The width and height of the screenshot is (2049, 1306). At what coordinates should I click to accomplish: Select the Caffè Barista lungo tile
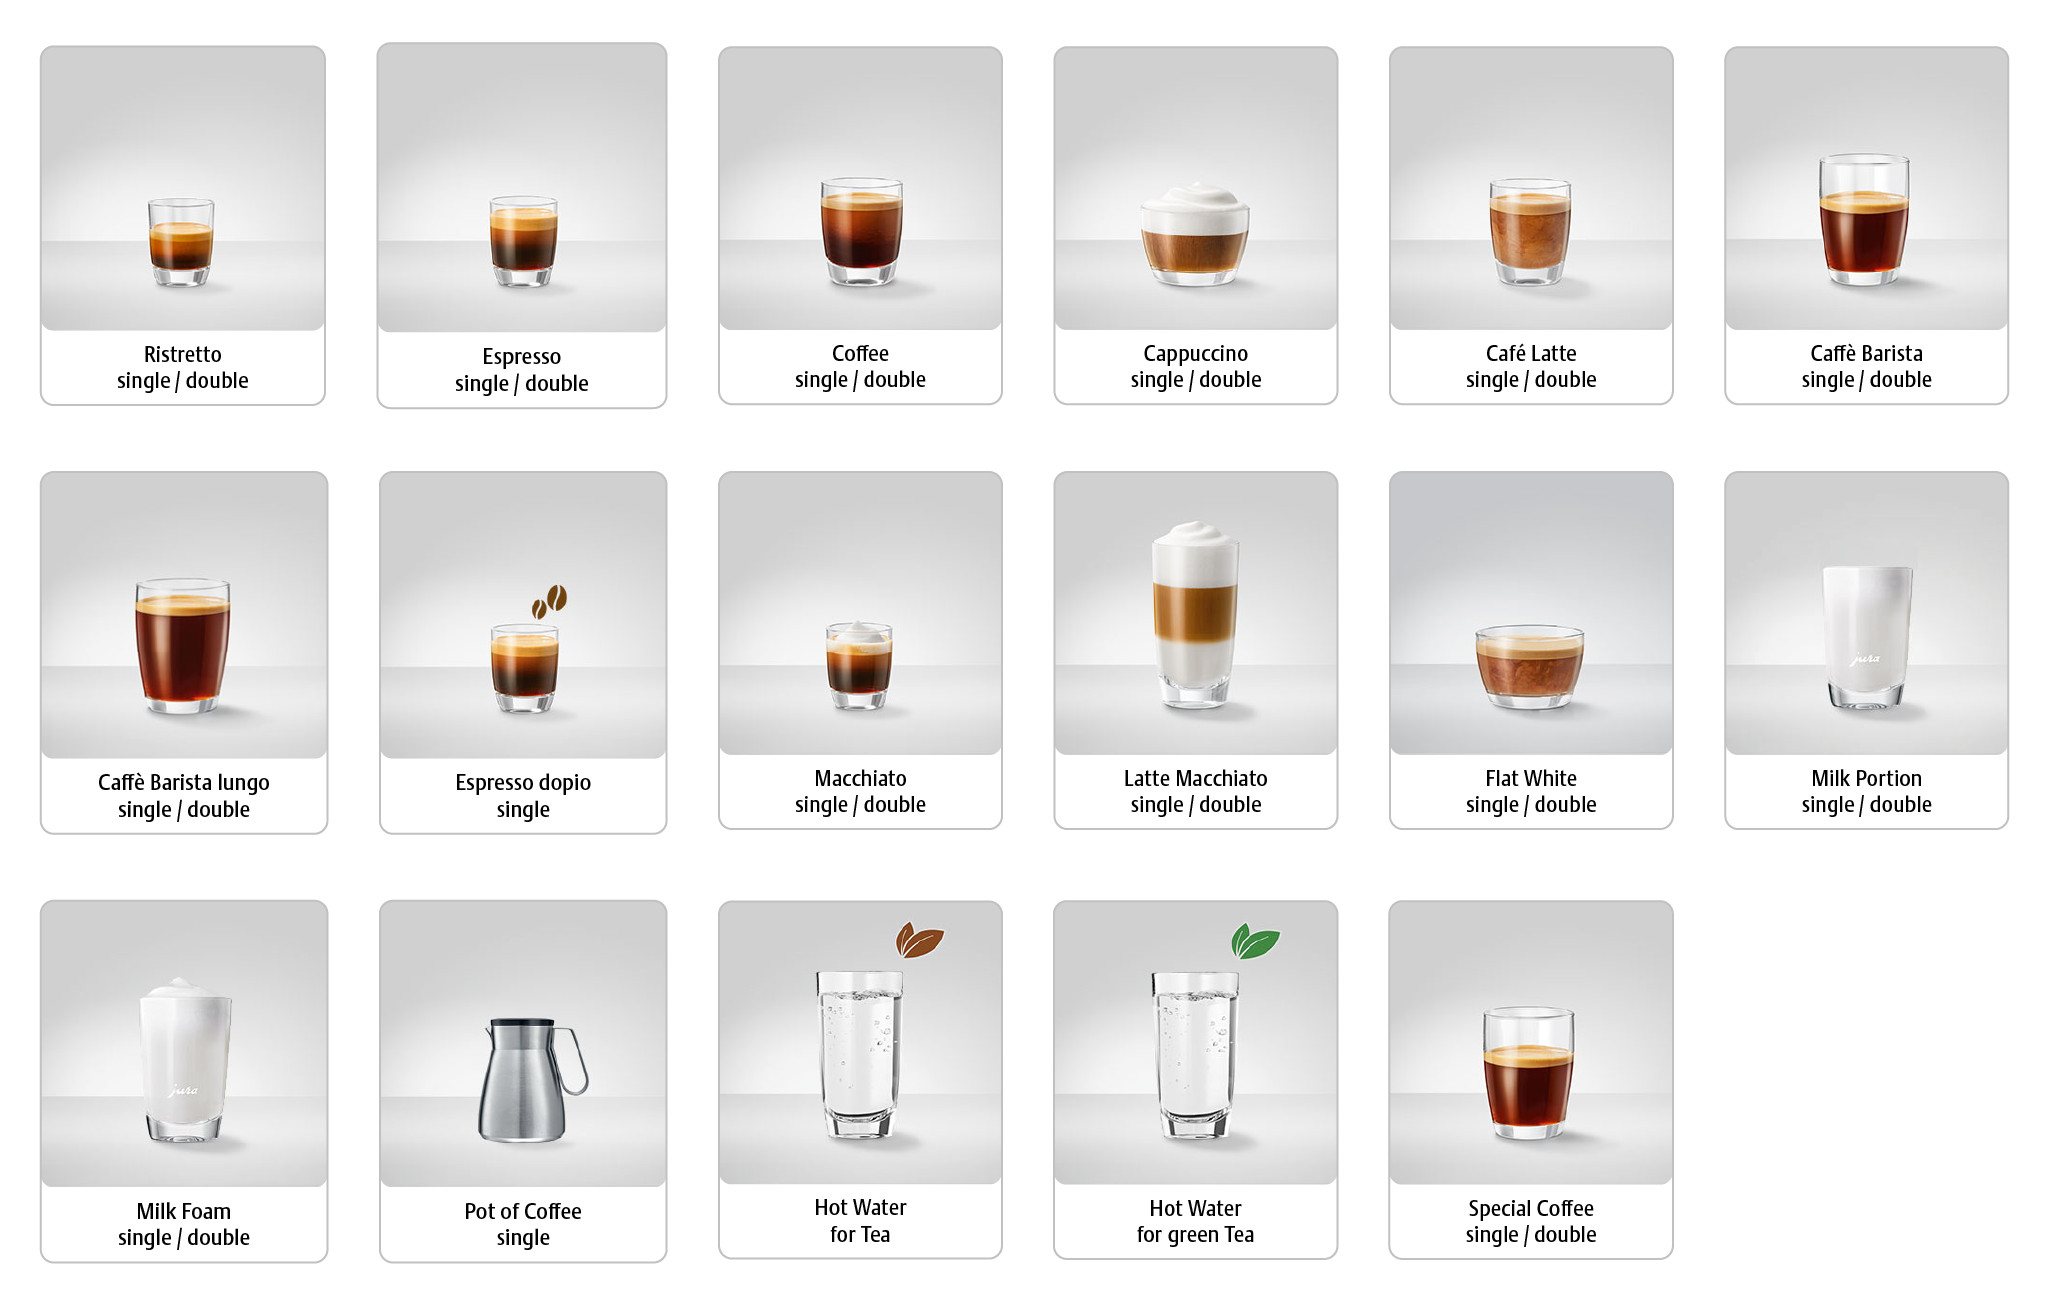click(x=184, y=652)
